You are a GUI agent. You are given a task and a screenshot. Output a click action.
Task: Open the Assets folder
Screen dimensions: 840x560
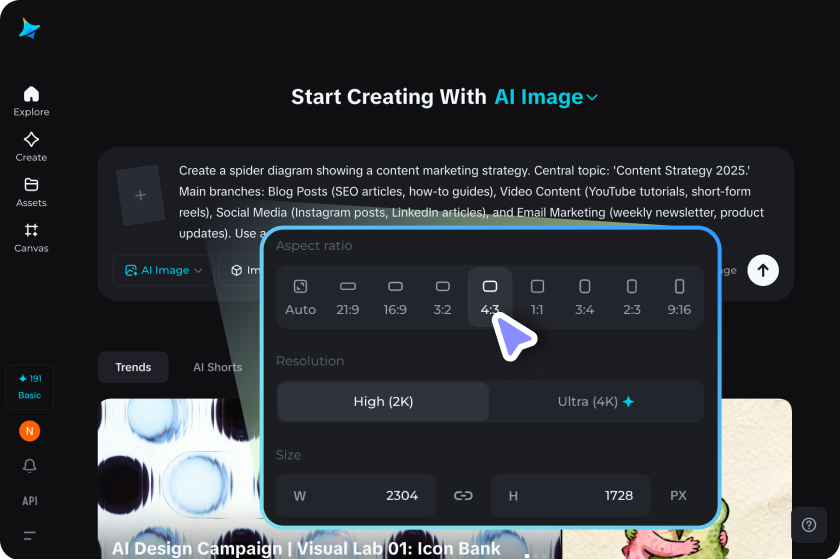[31, 192]
